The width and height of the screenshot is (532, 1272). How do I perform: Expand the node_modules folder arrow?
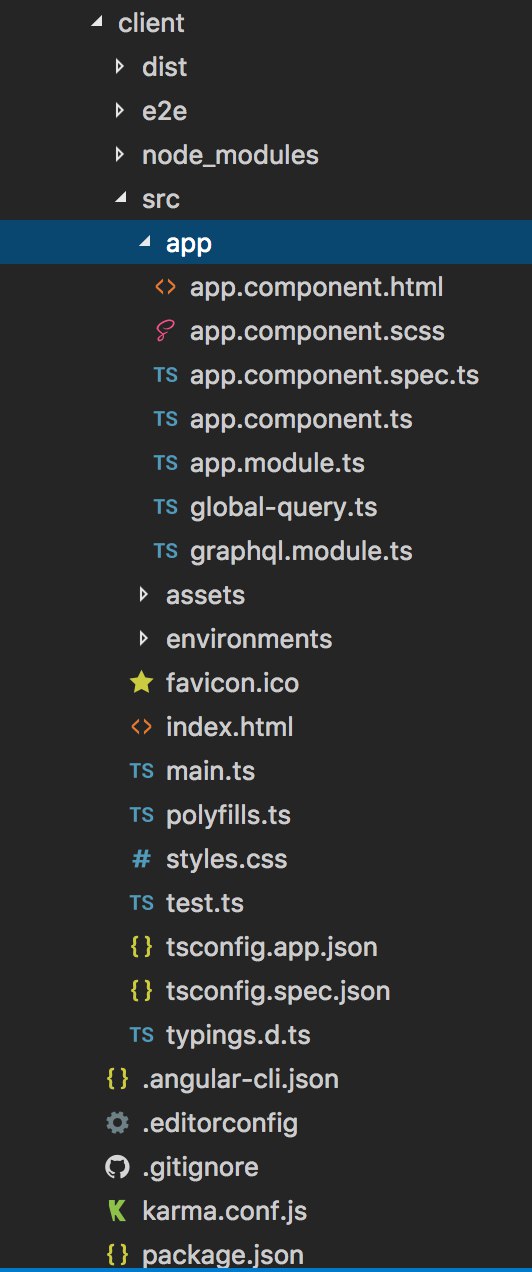(120, 156)
